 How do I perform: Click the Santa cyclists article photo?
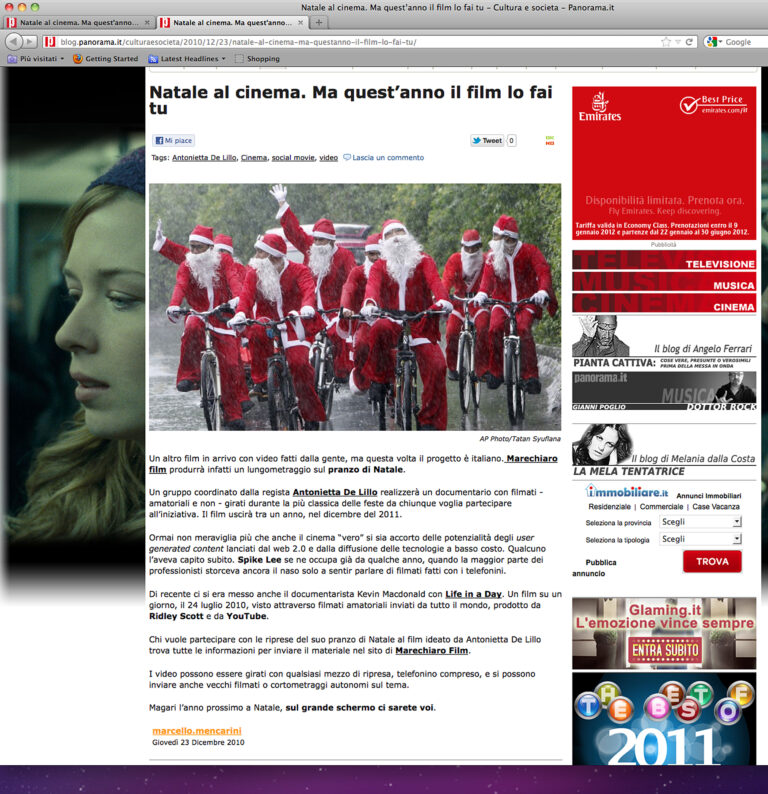coord(355,306)
